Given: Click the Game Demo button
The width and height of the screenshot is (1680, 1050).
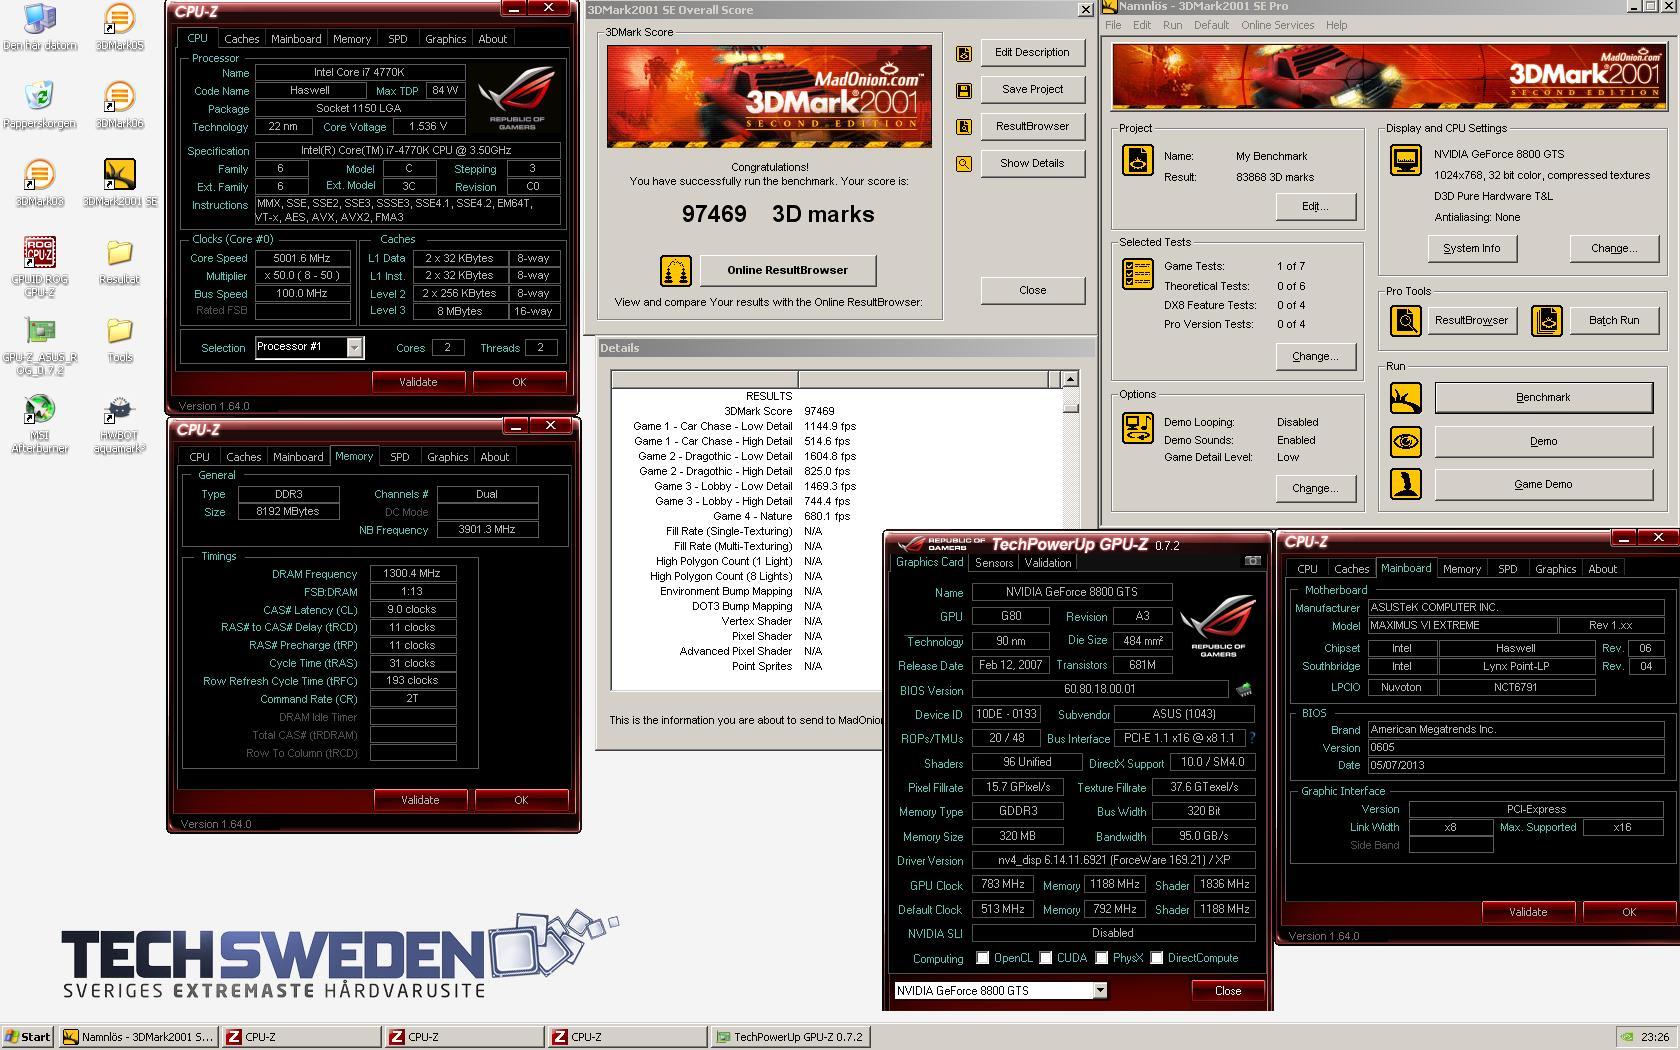Looking at the screenshot, I should pos(1543,484).
